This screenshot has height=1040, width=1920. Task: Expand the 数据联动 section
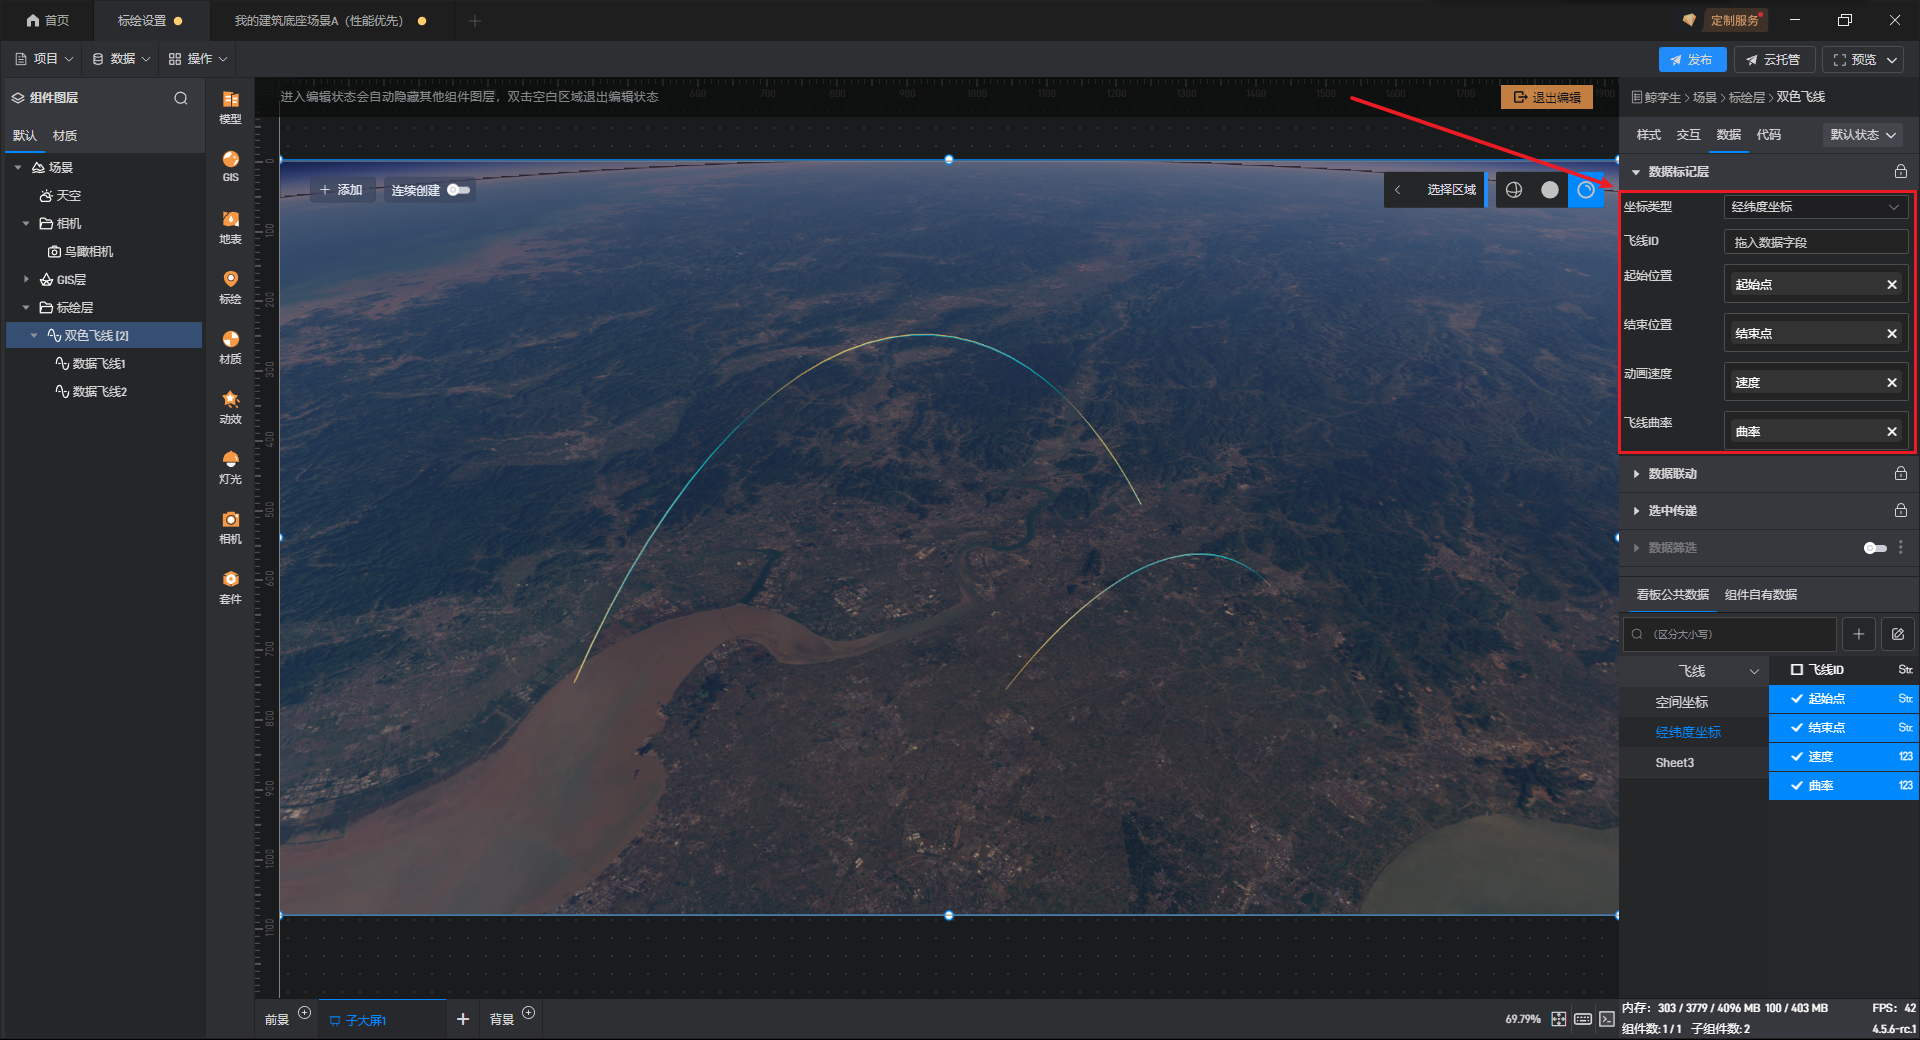click(1636, 474)
